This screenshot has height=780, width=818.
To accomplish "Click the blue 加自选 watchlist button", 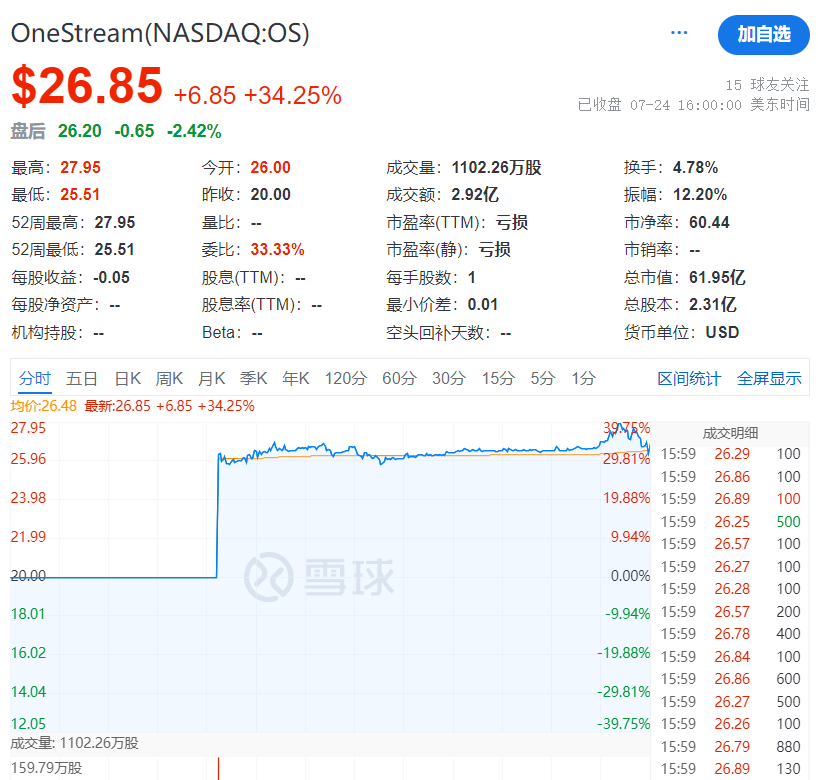I will [x=763, y=34].
